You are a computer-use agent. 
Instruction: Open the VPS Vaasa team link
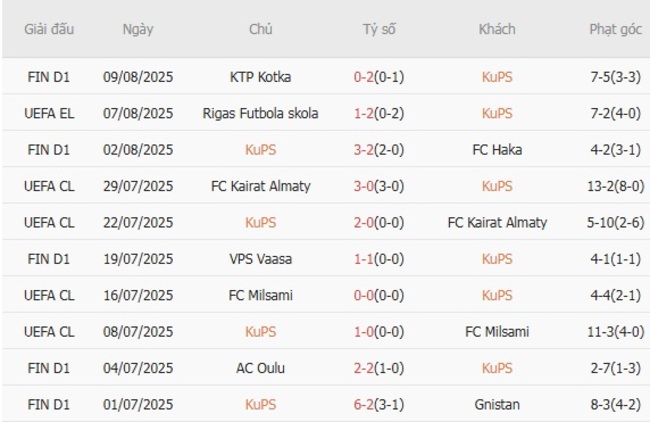260,258
